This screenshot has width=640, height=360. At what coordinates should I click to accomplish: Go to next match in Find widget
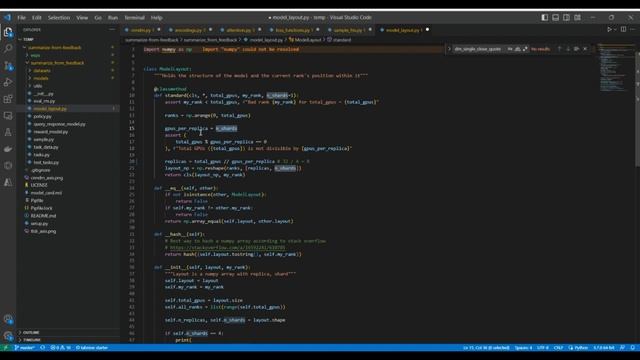568,49
